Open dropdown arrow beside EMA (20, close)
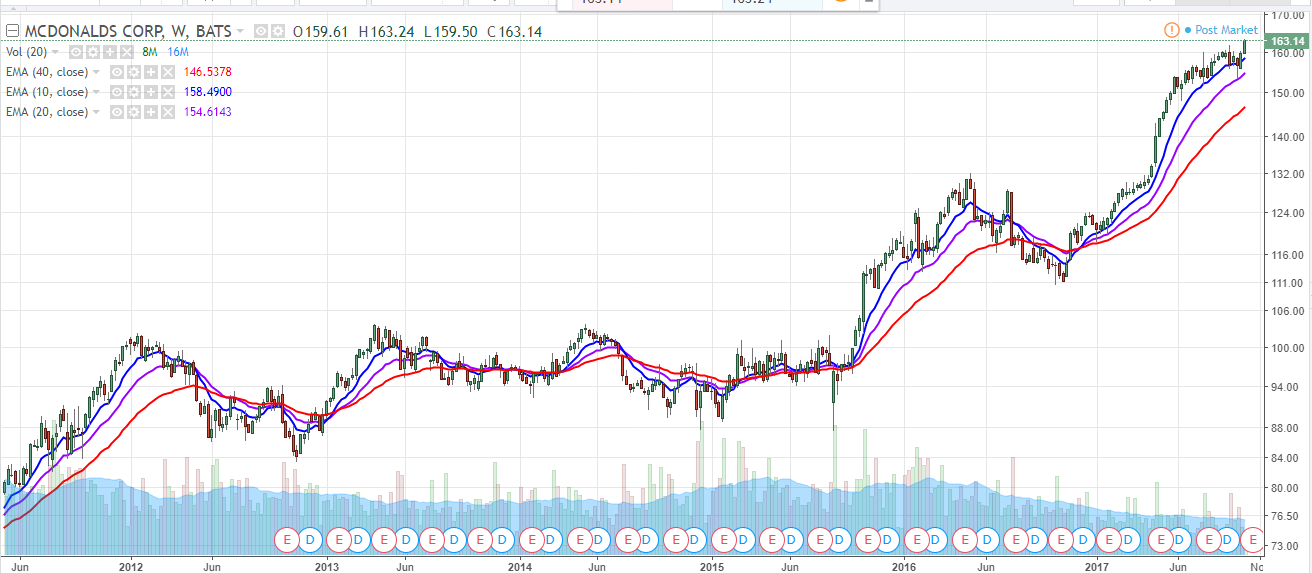The image size is (1312, 573). [96, 112]
